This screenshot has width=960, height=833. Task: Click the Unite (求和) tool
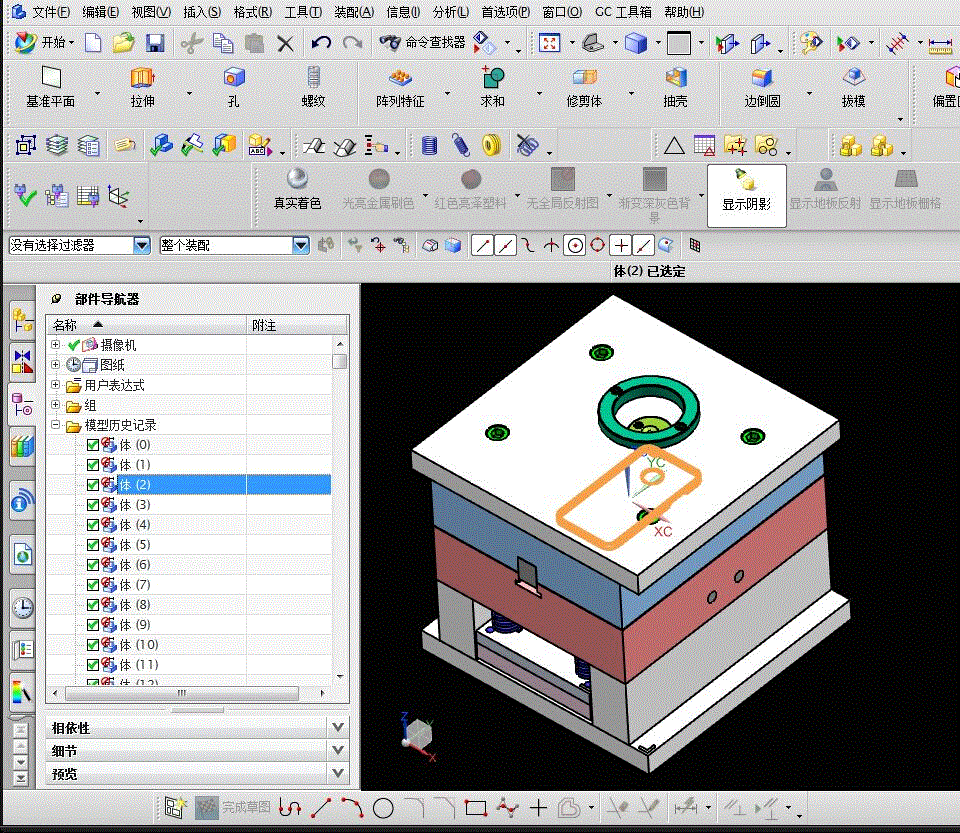tap(493, 88)
